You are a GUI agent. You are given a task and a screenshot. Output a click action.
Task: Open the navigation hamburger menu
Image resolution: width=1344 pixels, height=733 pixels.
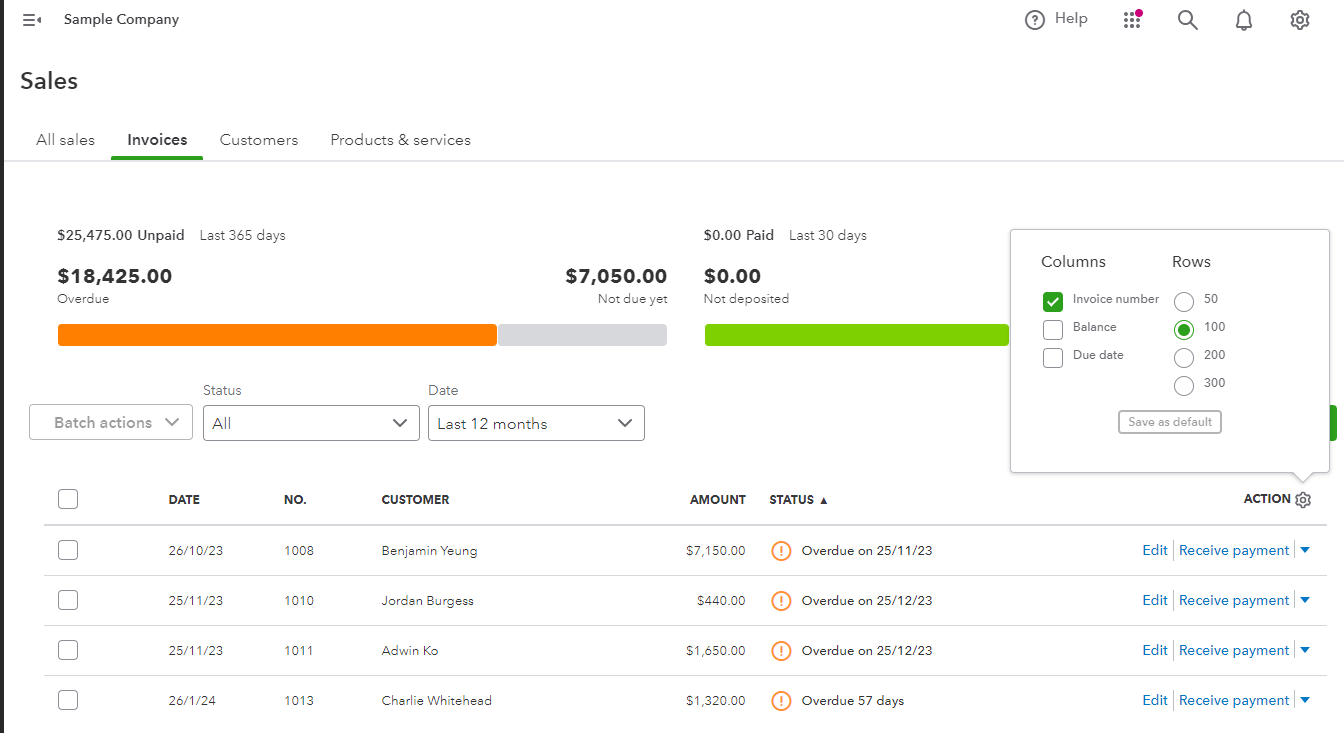(x=29, y=19)
